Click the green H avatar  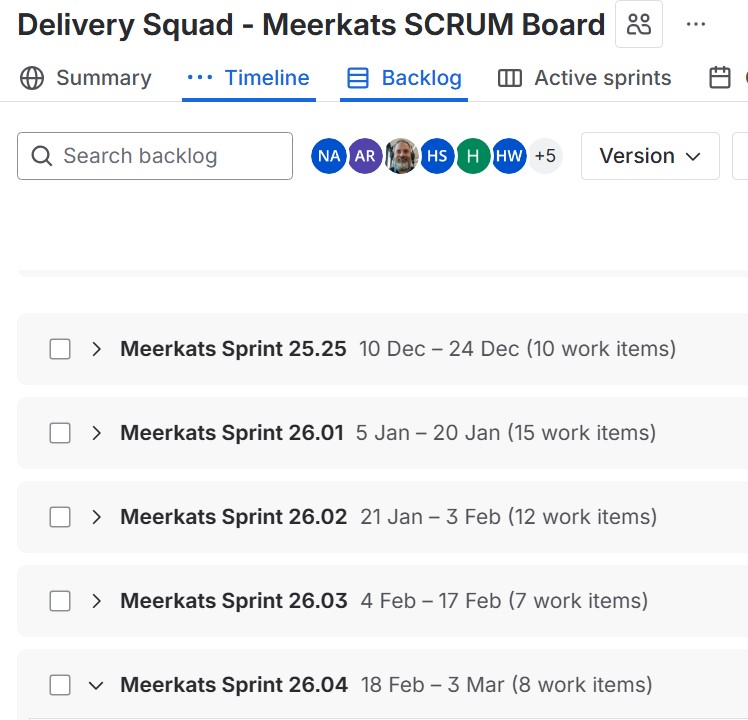[x=473, y=156]
